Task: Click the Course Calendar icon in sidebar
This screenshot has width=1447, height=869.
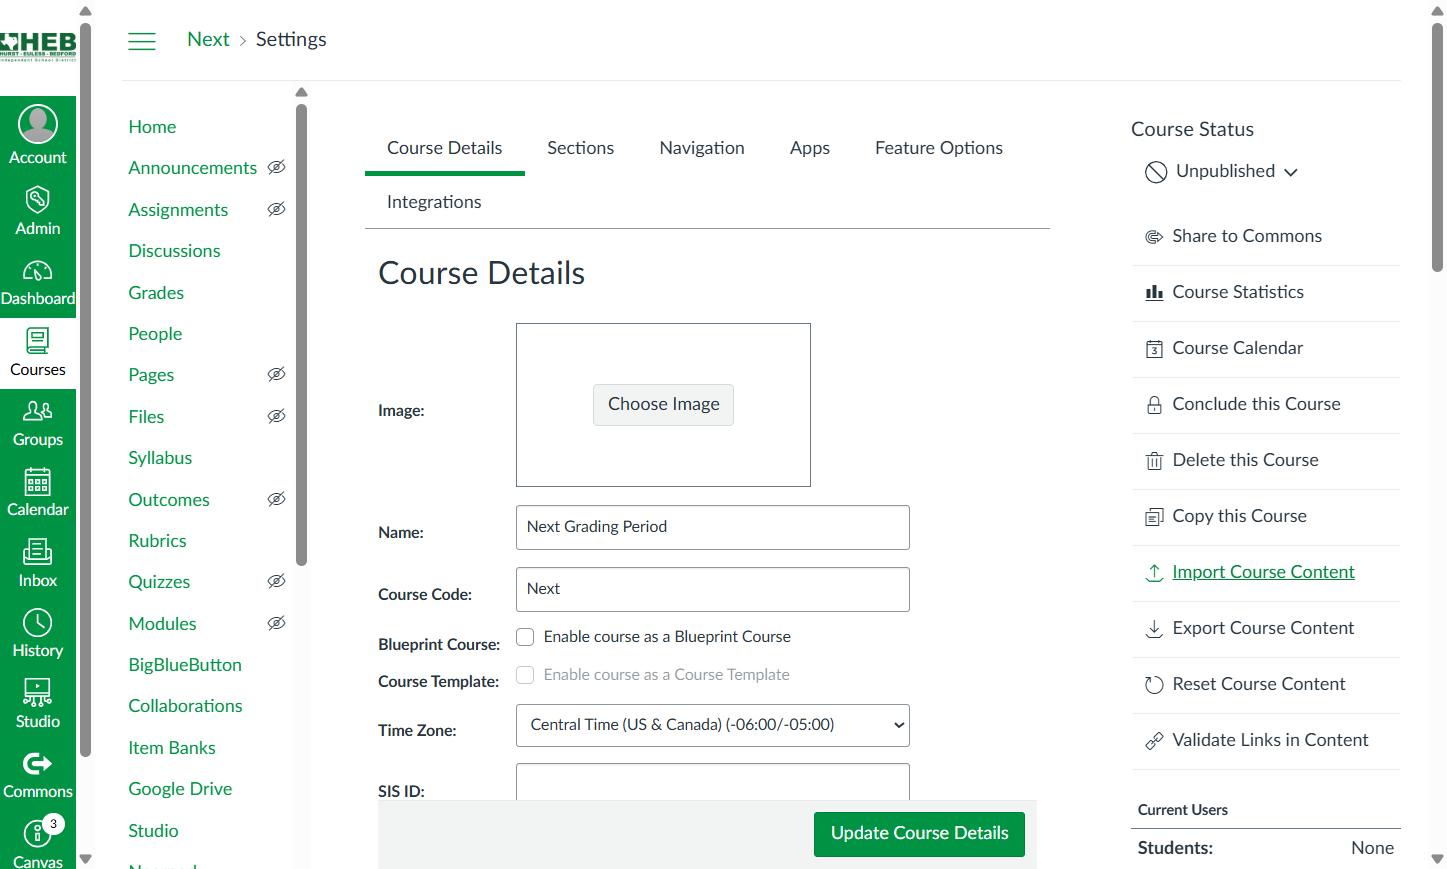Action: pyautogui.click(x=1154, y=349)
